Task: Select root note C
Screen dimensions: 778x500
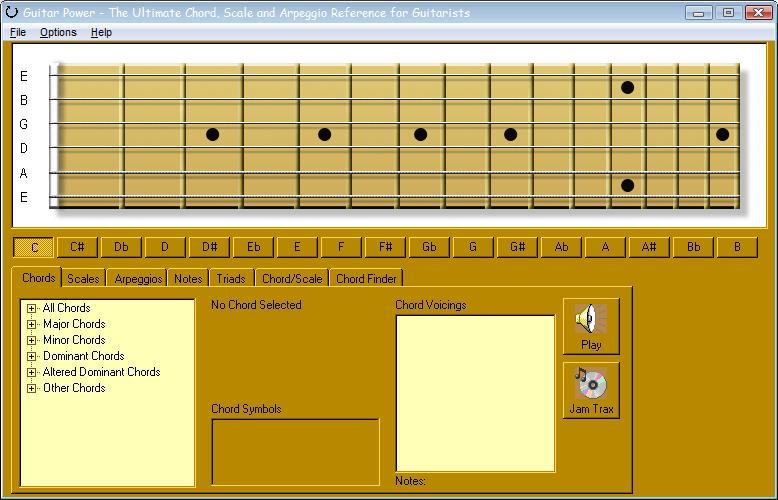Action: click(34, 247)
